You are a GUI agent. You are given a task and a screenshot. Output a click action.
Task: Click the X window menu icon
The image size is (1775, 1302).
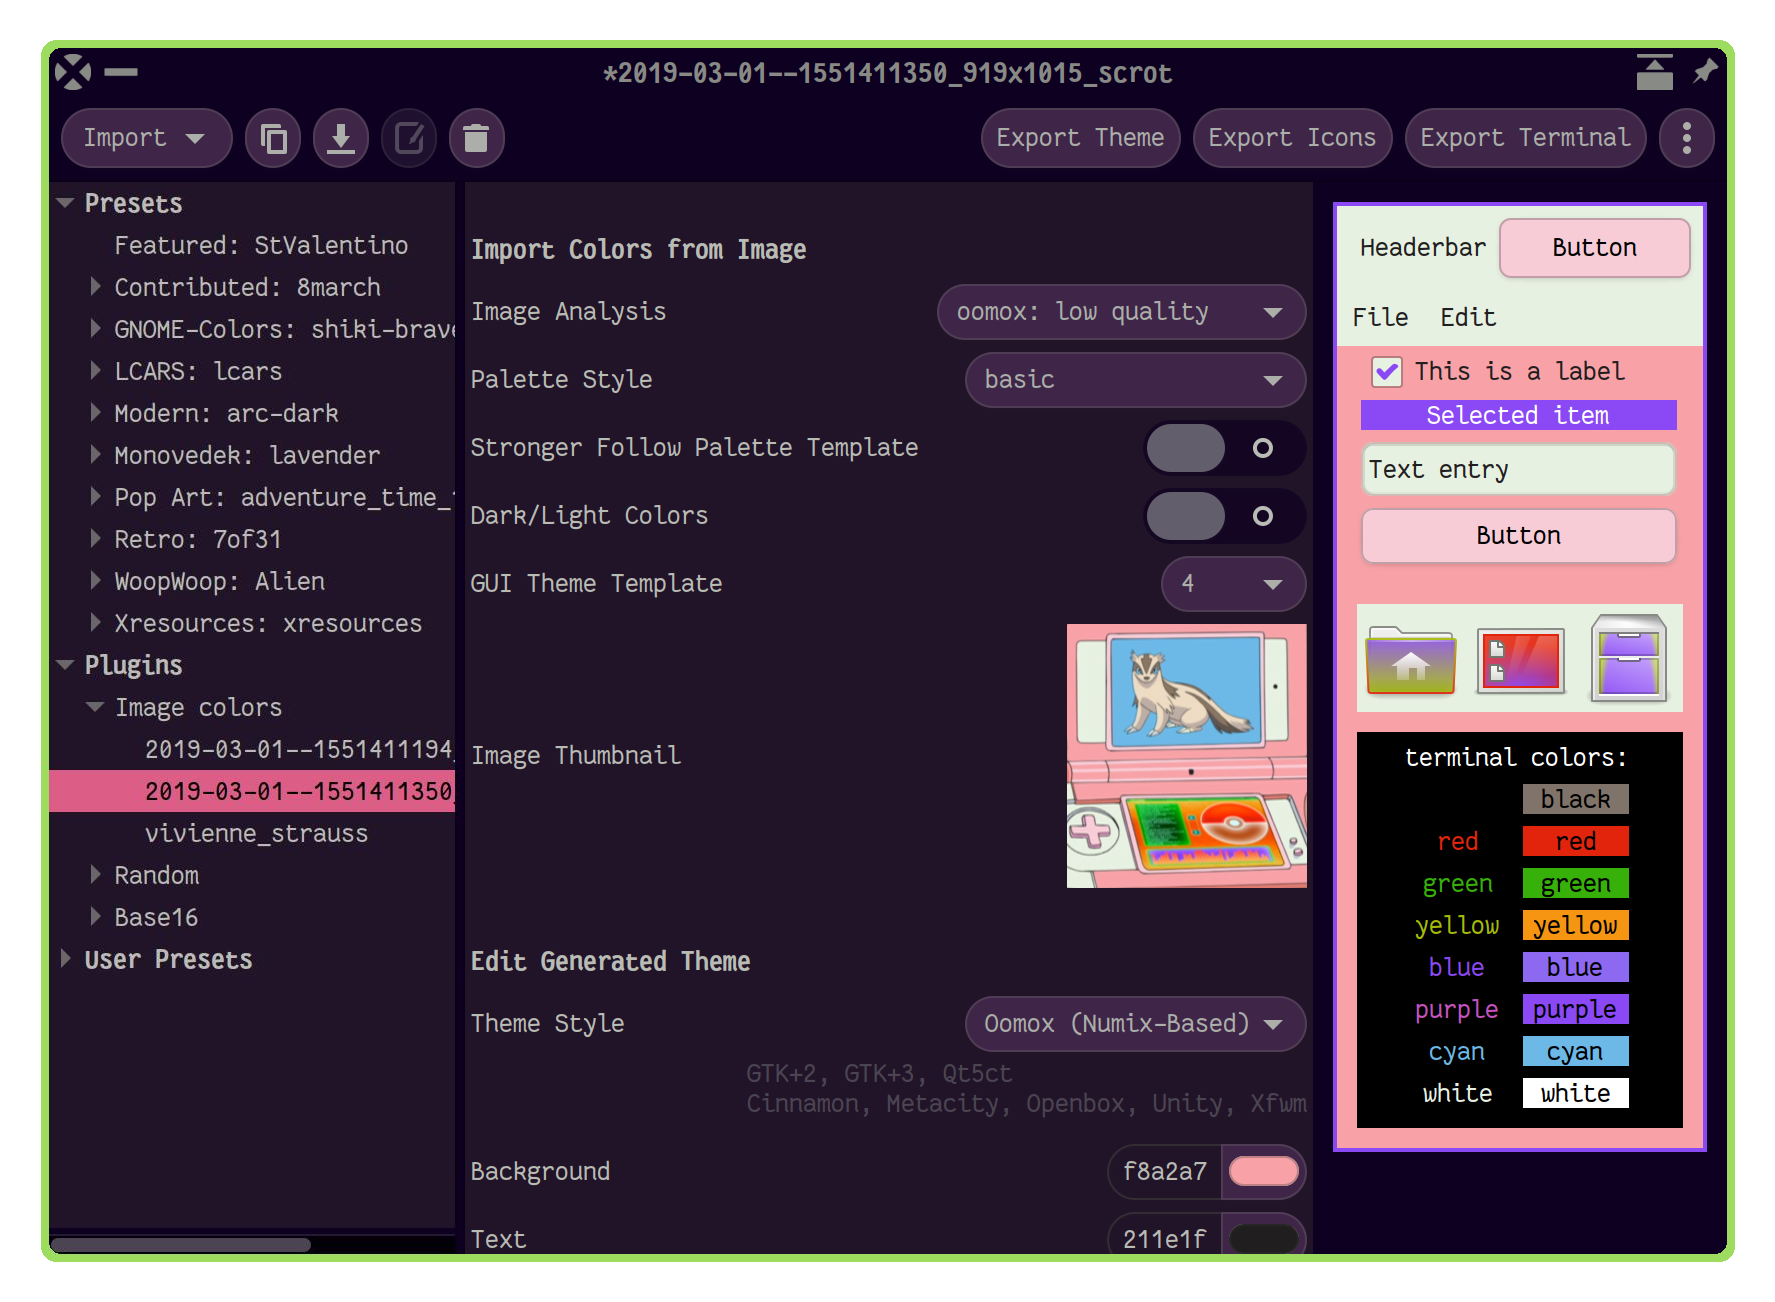click(73, 72)
